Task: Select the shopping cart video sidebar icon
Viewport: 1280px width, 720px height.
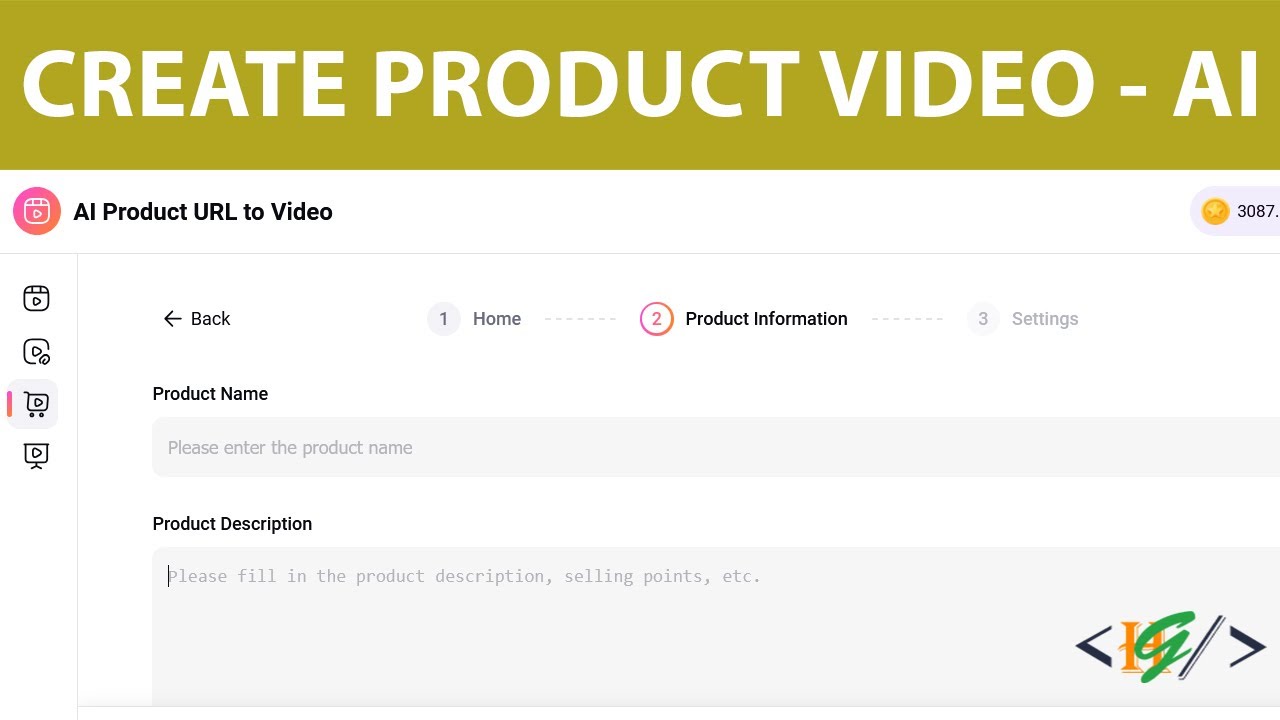Action: point(36,404)
